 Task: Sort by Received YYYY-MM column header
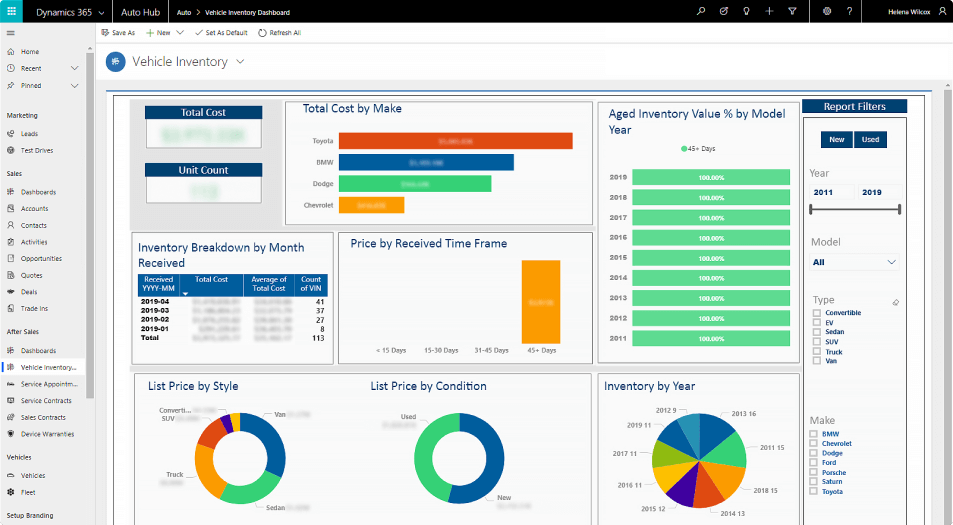159,284
